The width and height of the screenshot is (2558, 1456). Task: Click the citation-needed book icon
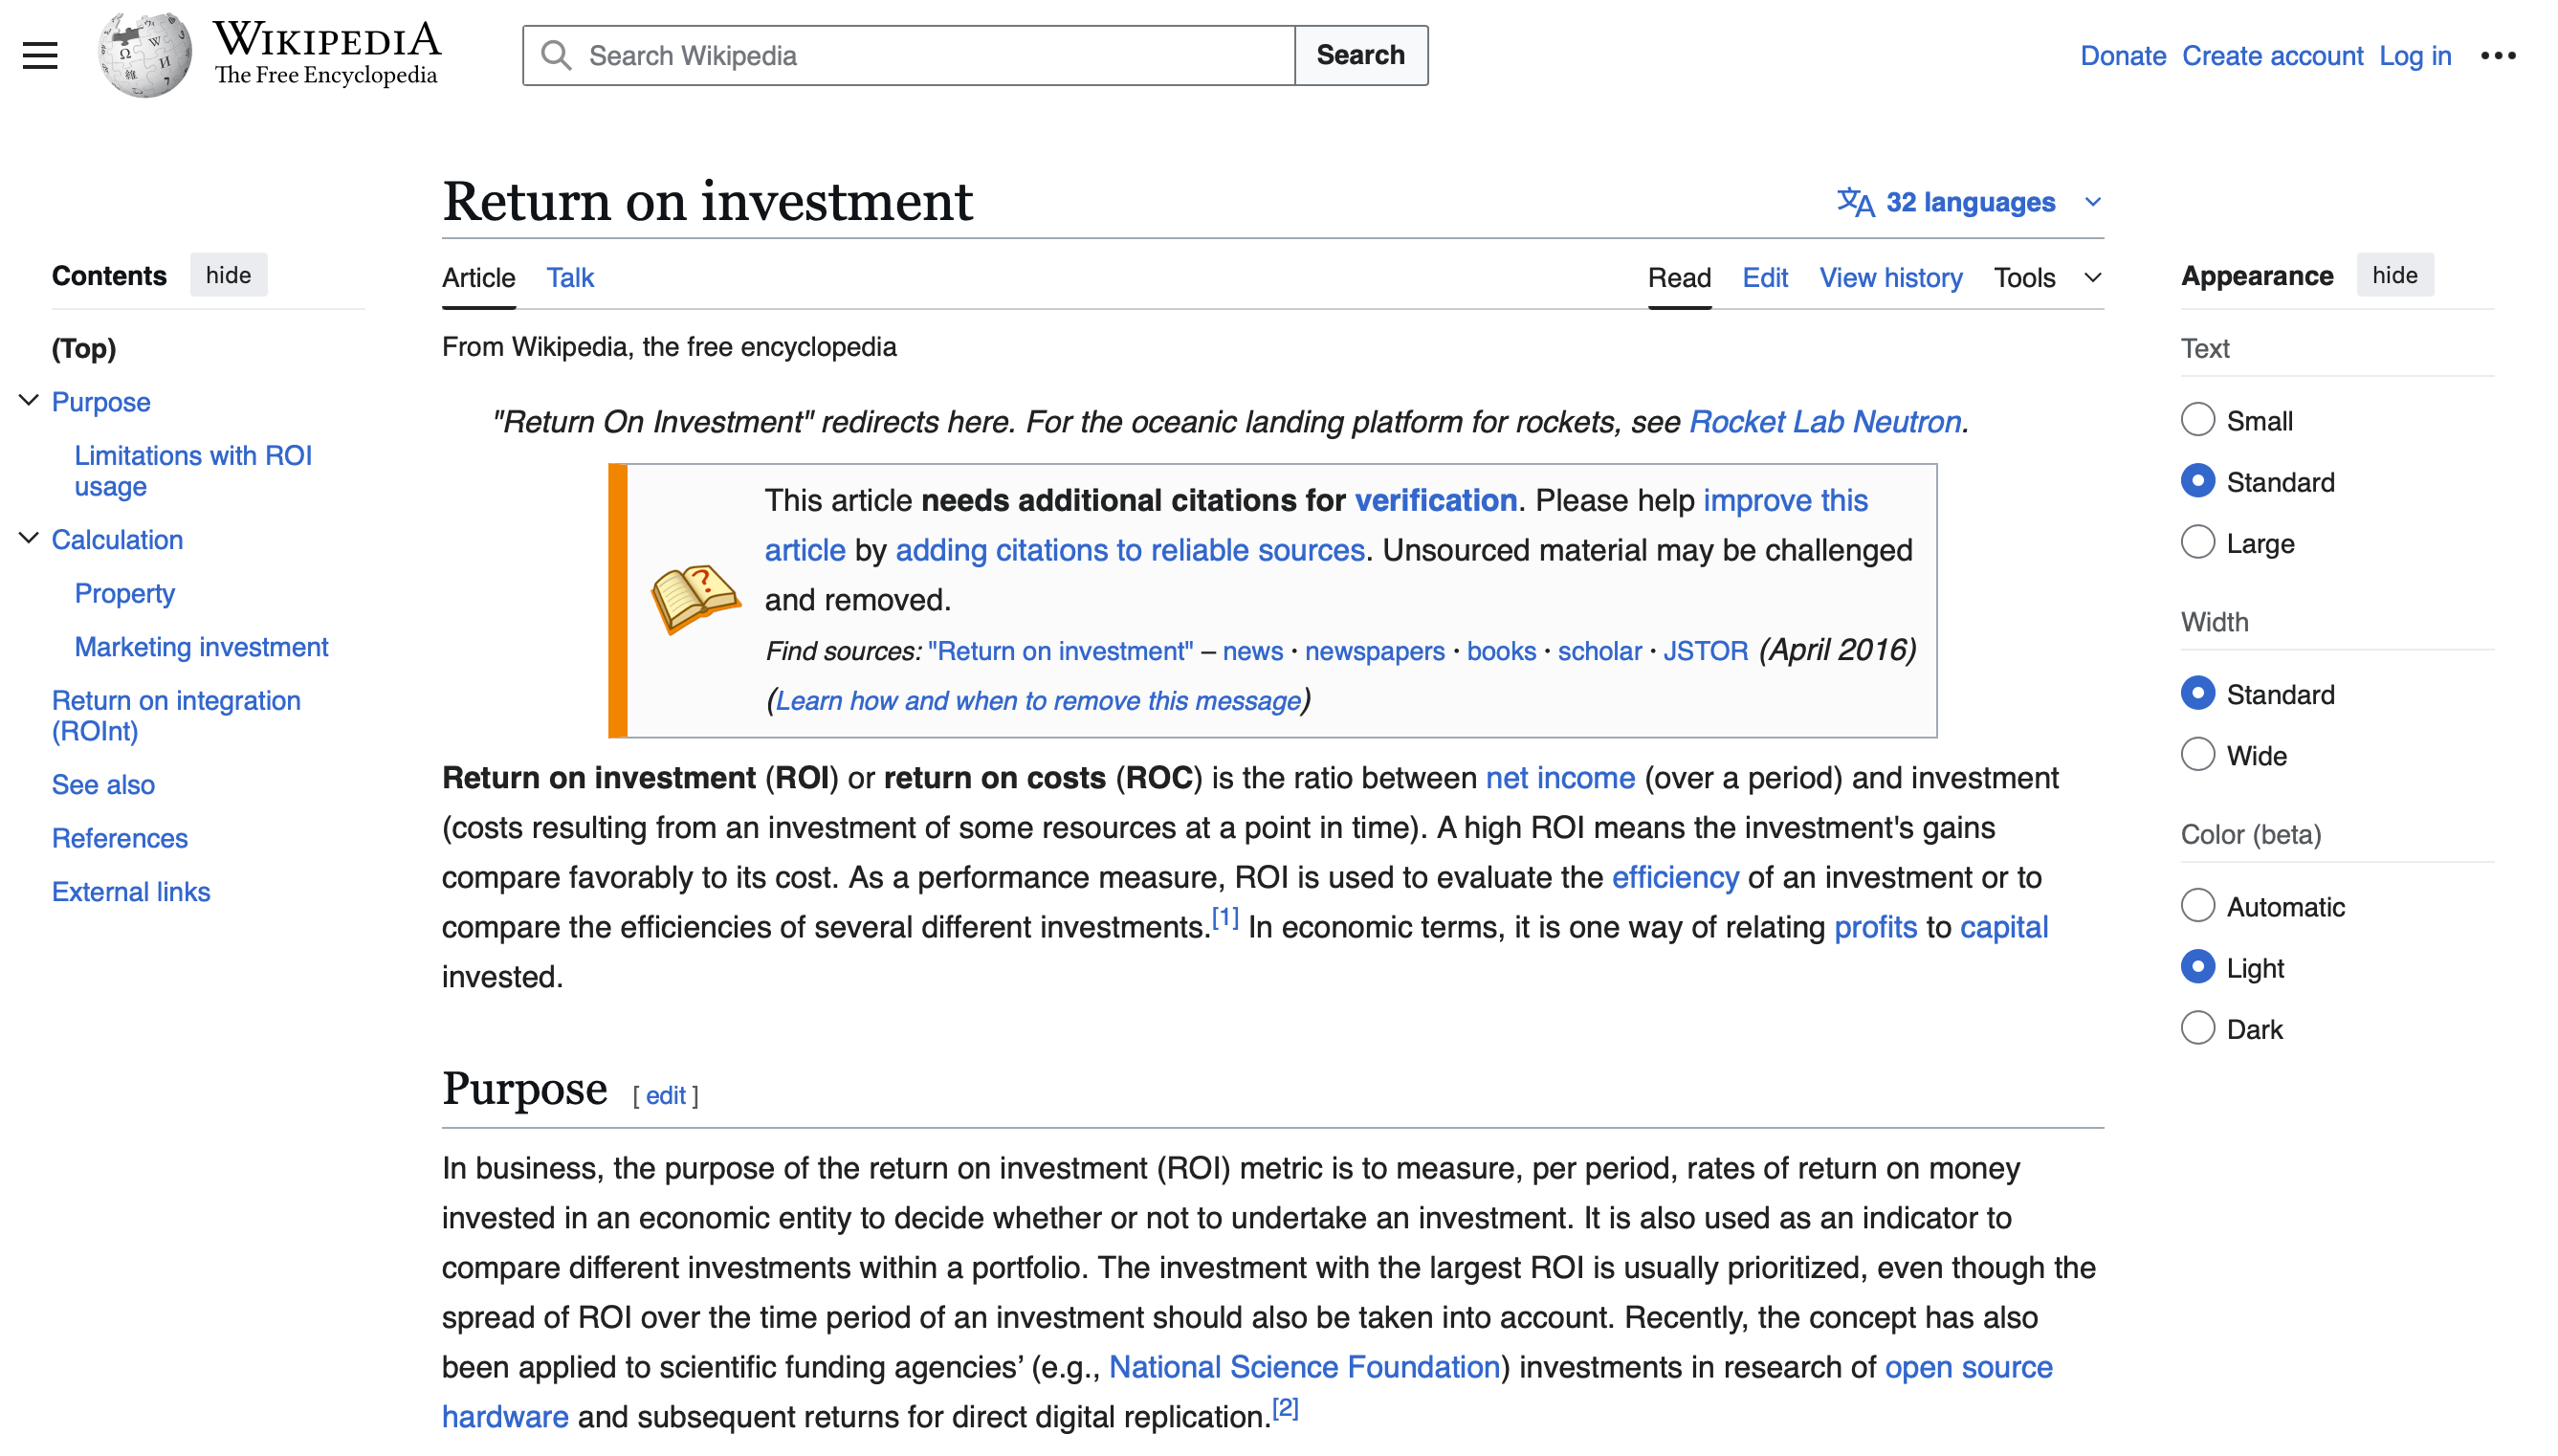pyautogui.click(x=695, y=599)
